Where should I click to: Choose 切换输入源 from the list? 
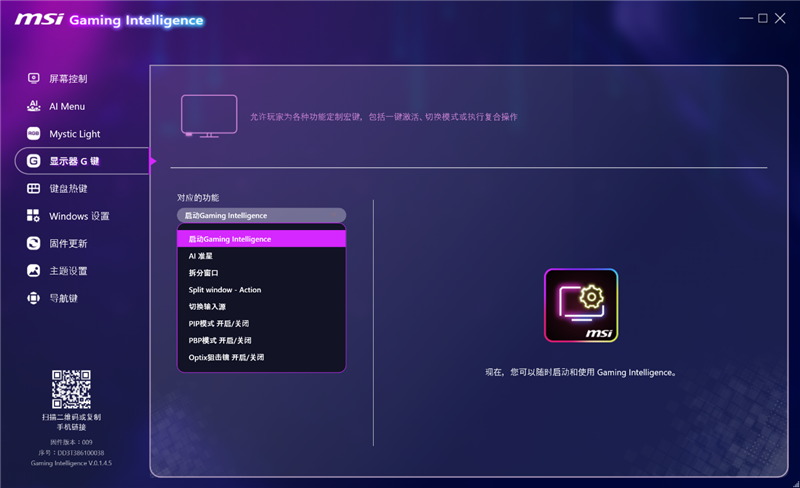click(x=261, y=306)
